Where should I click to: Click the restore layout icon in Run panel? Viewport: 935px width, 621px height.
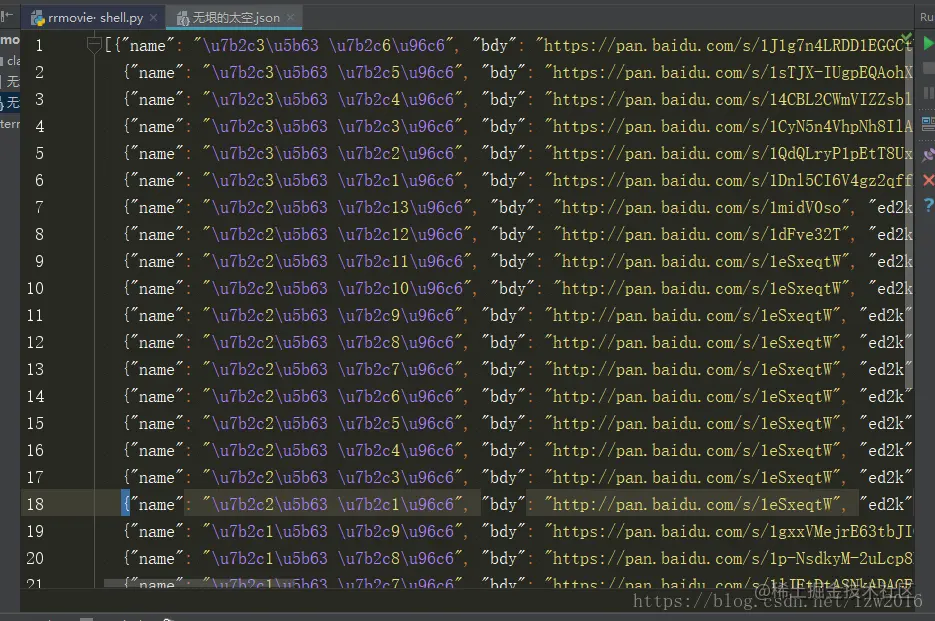tap(928, 124)
